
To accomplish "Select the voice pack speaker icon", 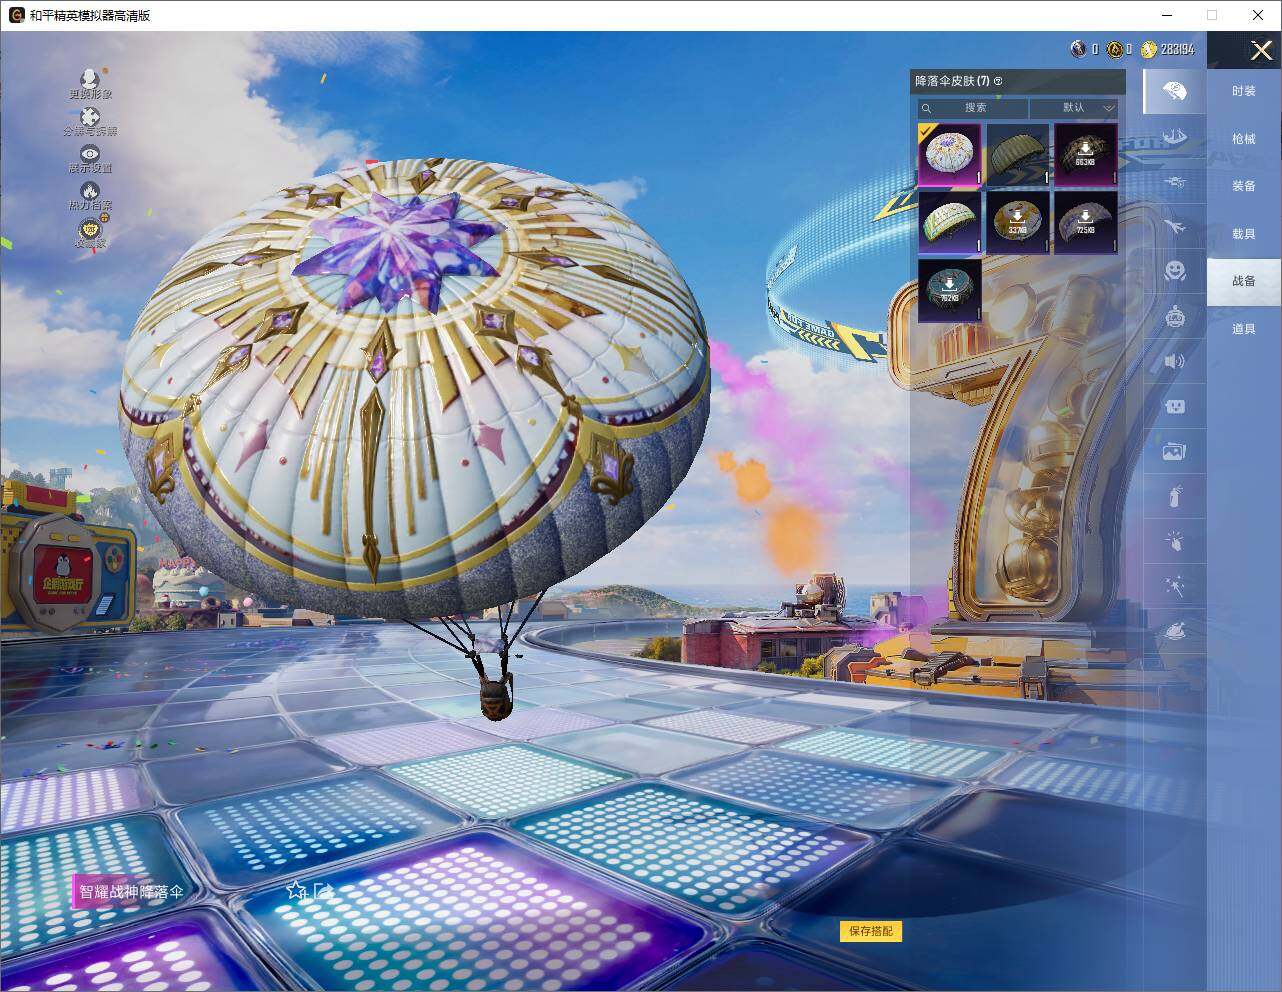I will pyautogui.click(x=1174, y=361).
